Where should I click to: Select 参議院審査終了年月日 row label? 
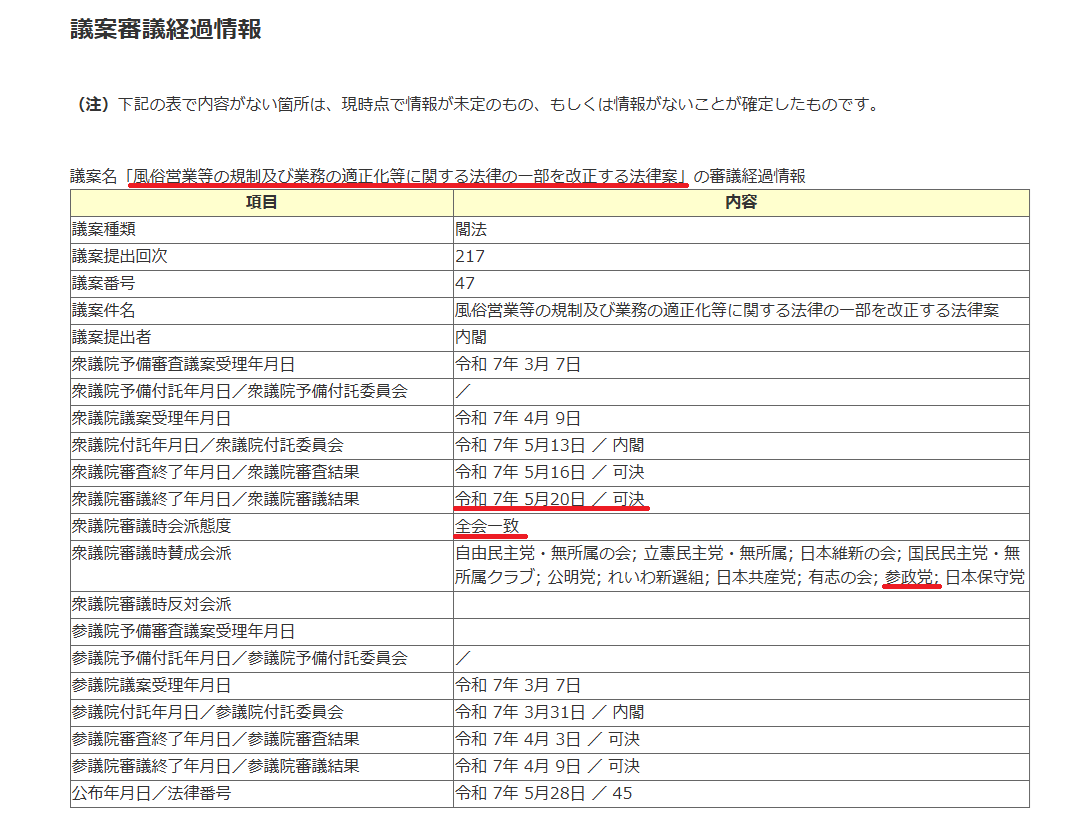(x=216, y=740)
